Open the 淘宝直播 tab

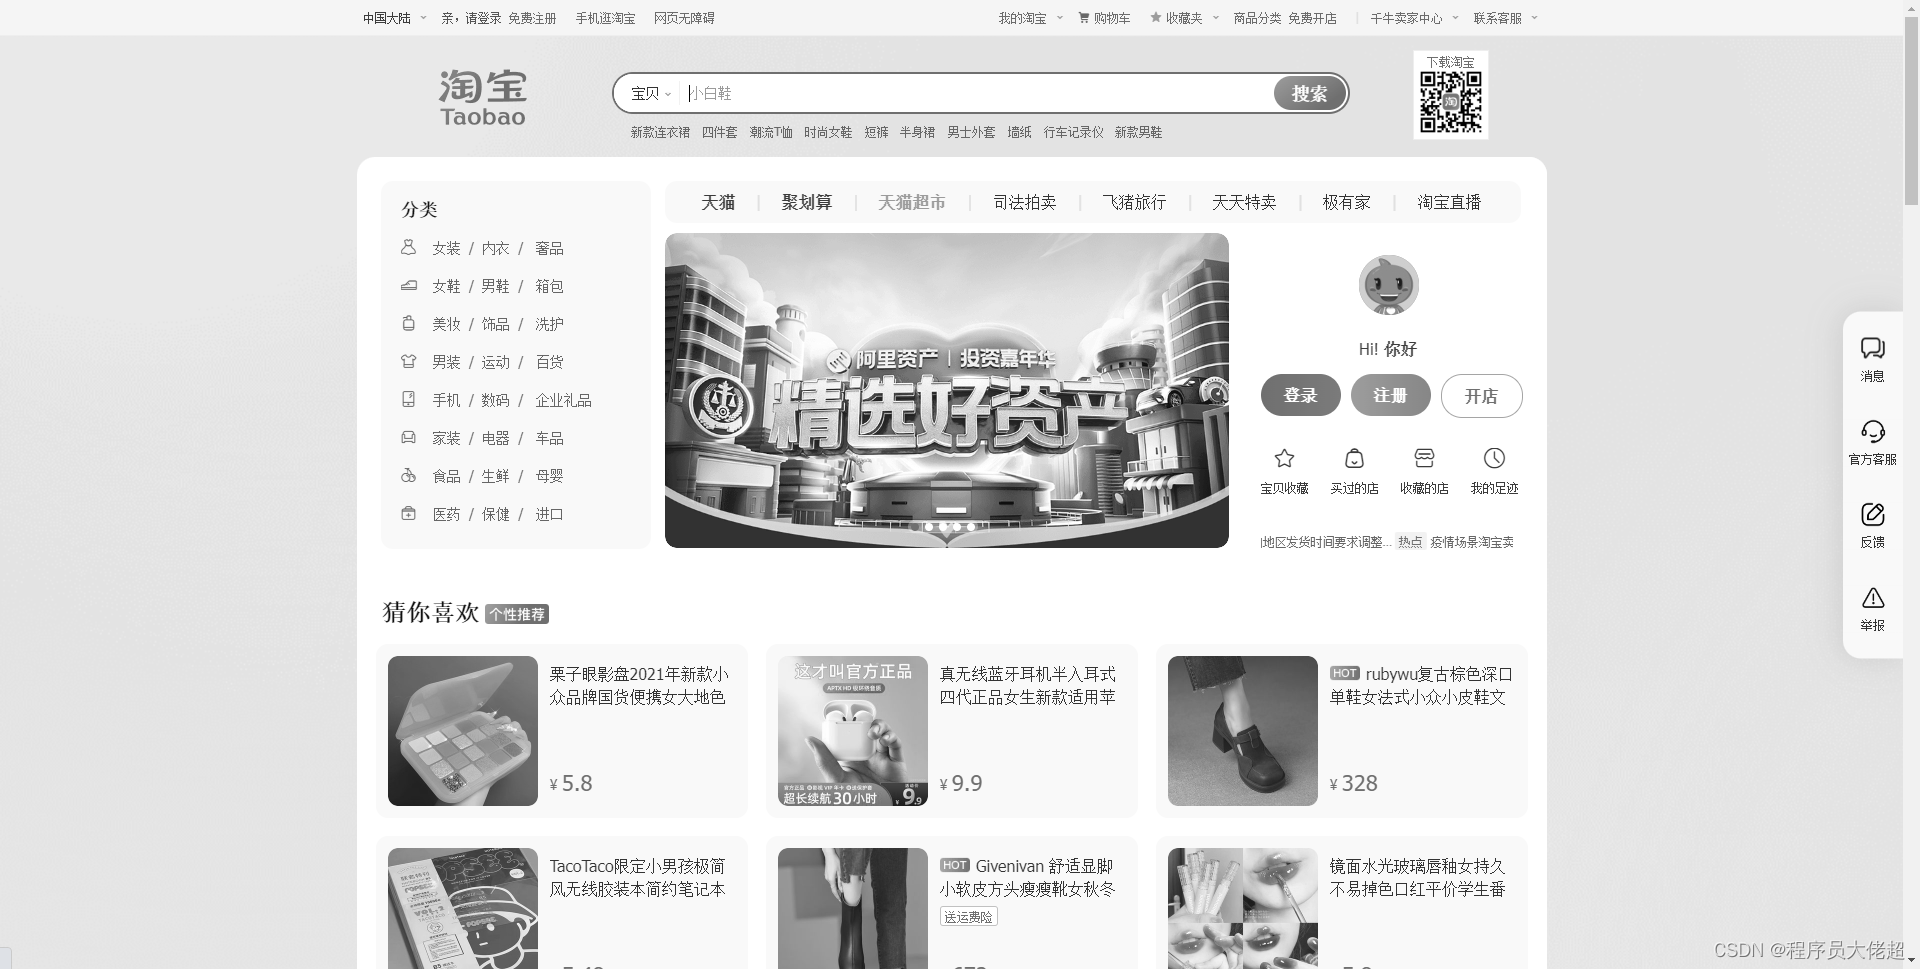1449,202
